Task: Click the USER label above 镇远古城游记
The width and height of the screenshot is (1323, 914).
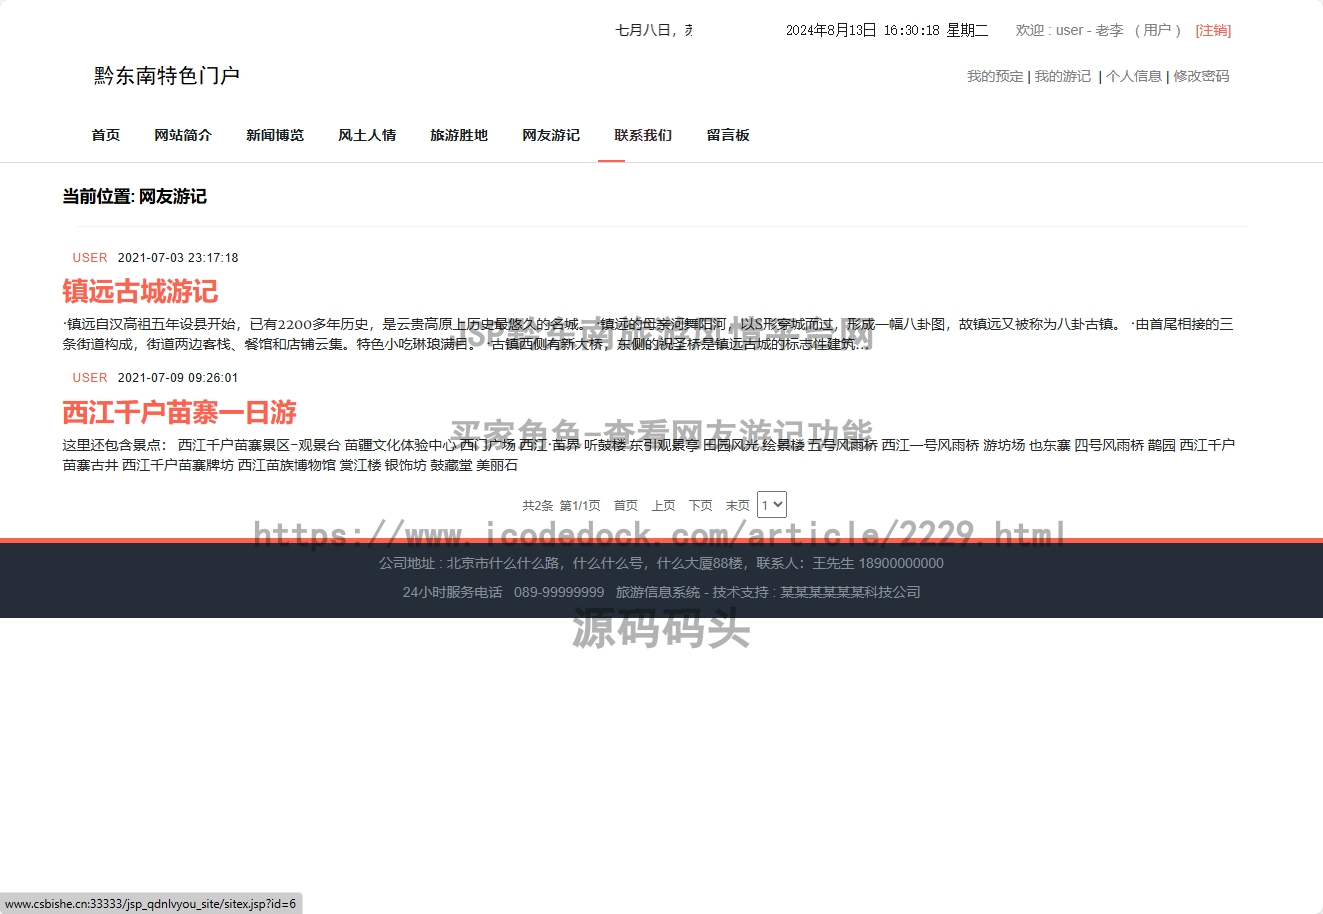Action: pos(90,258)
